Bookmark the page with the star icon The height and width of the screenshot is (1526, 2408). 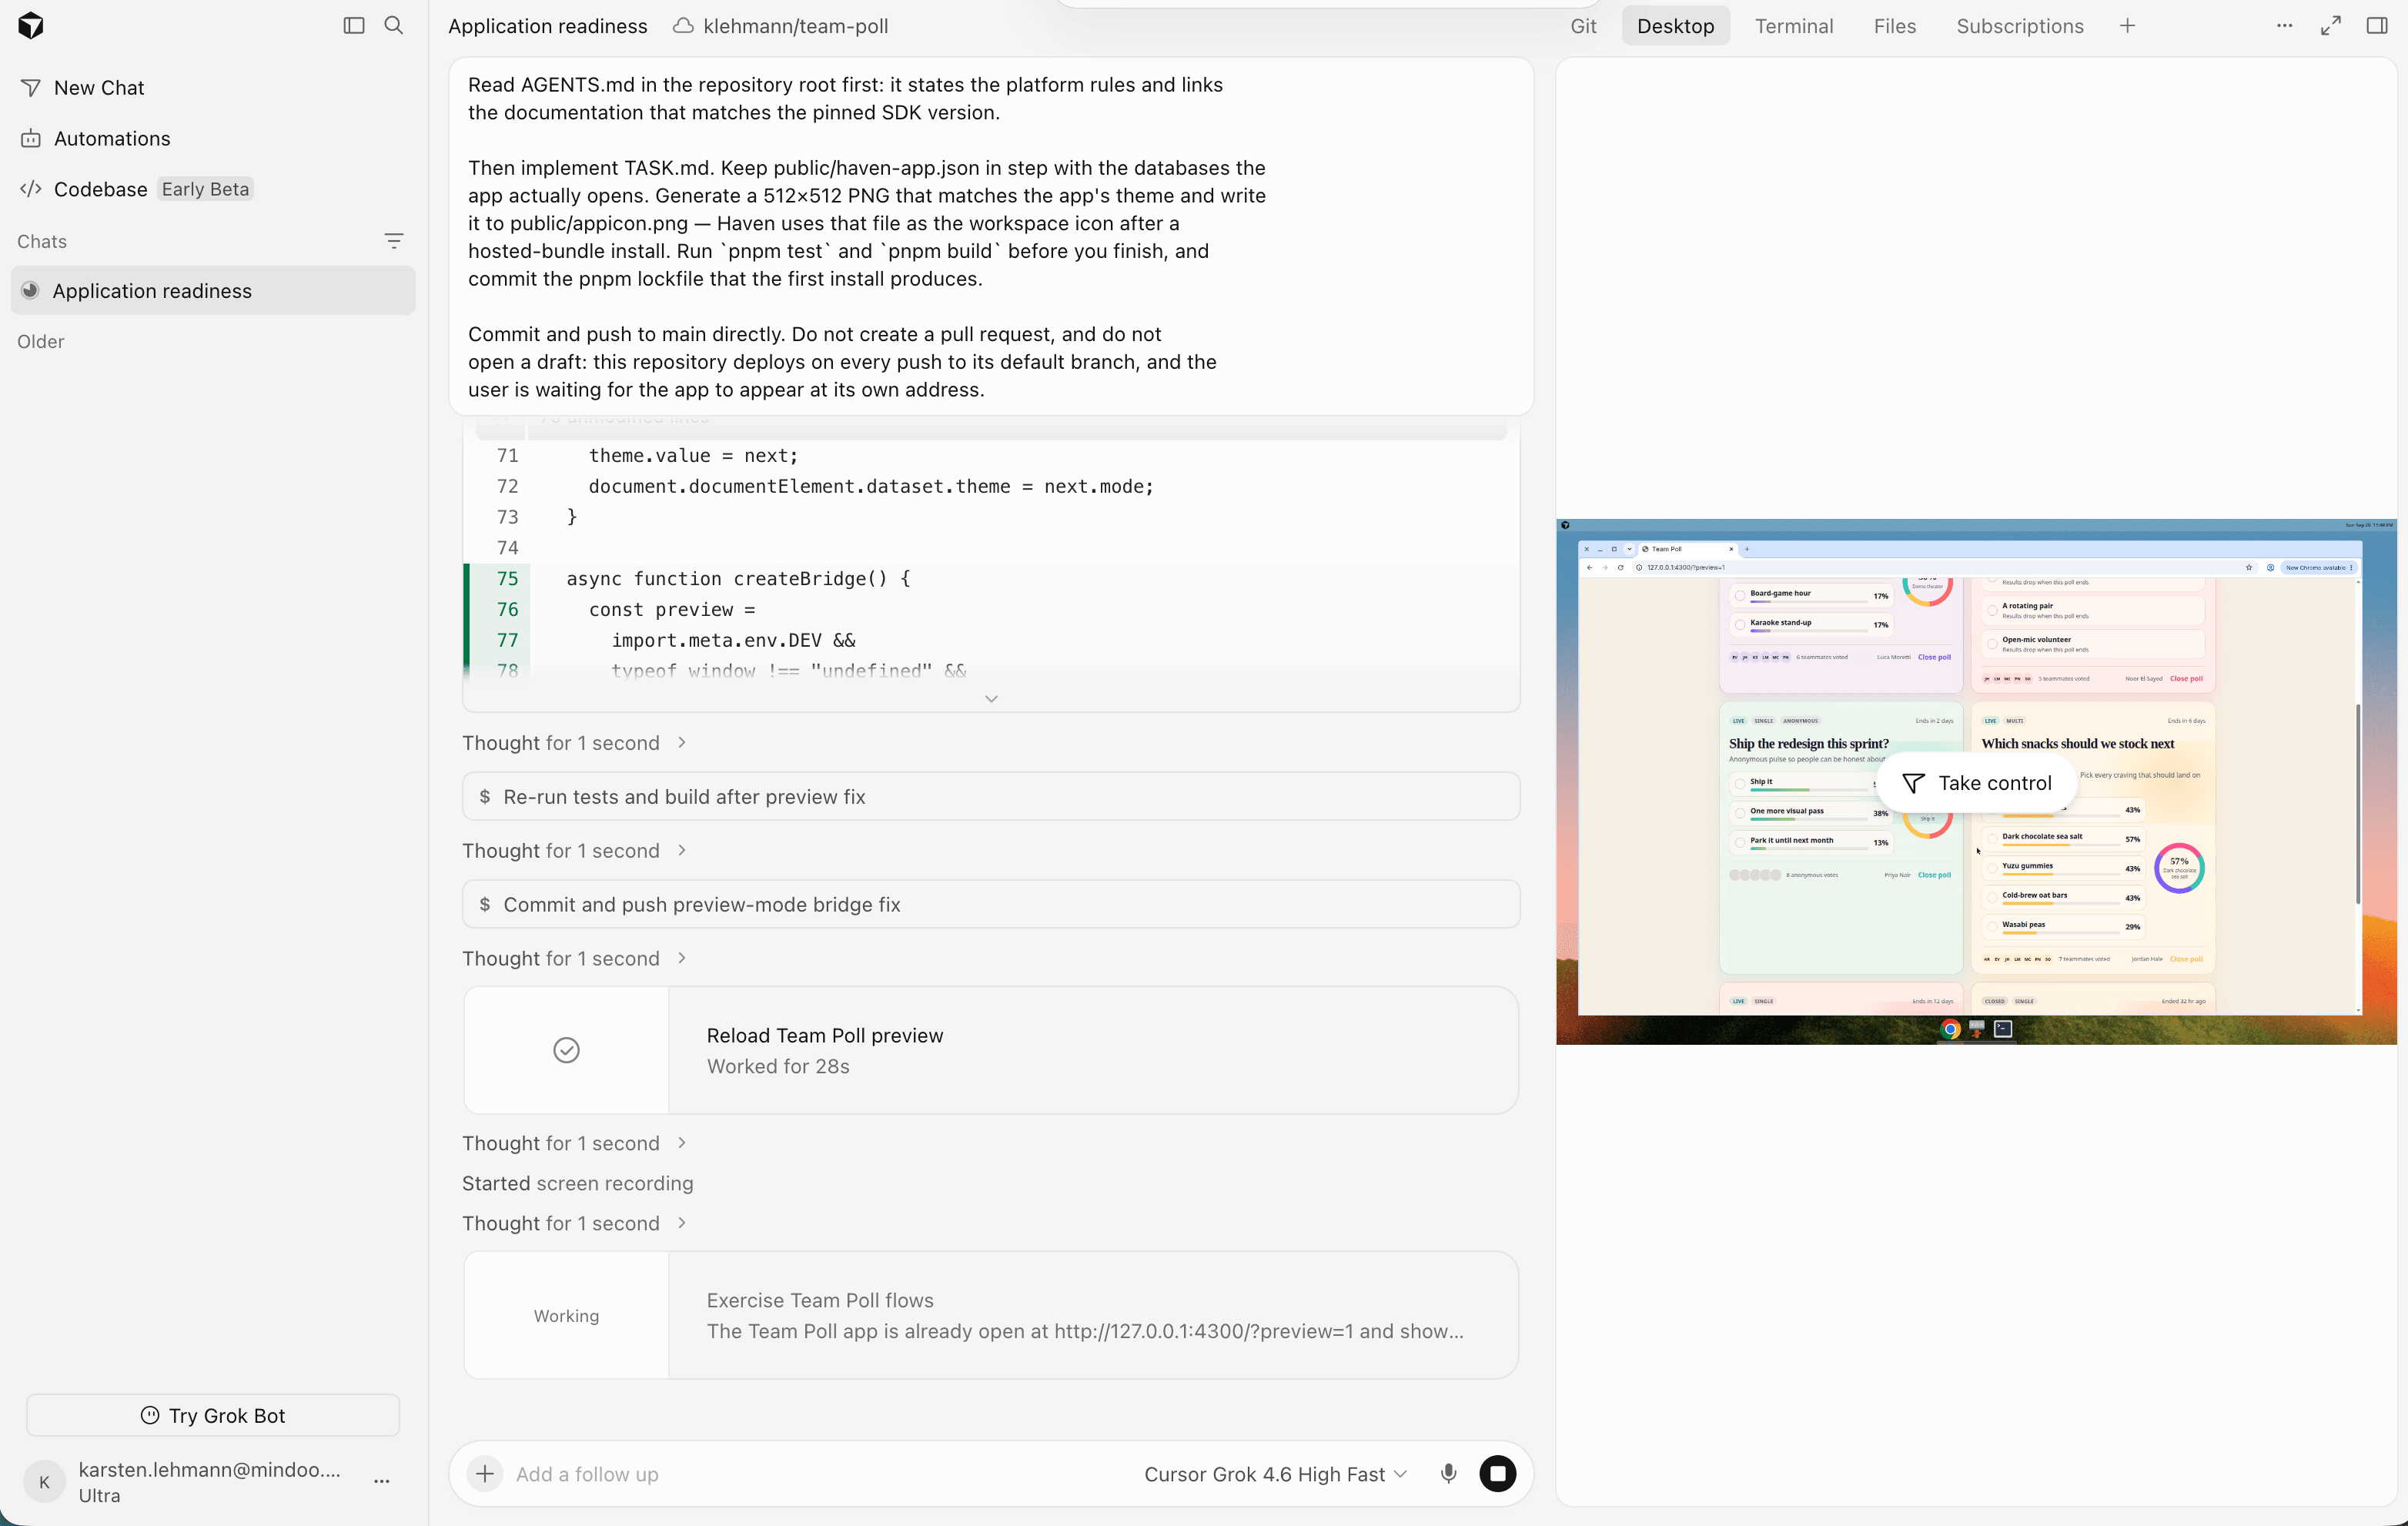point(2249,567)
